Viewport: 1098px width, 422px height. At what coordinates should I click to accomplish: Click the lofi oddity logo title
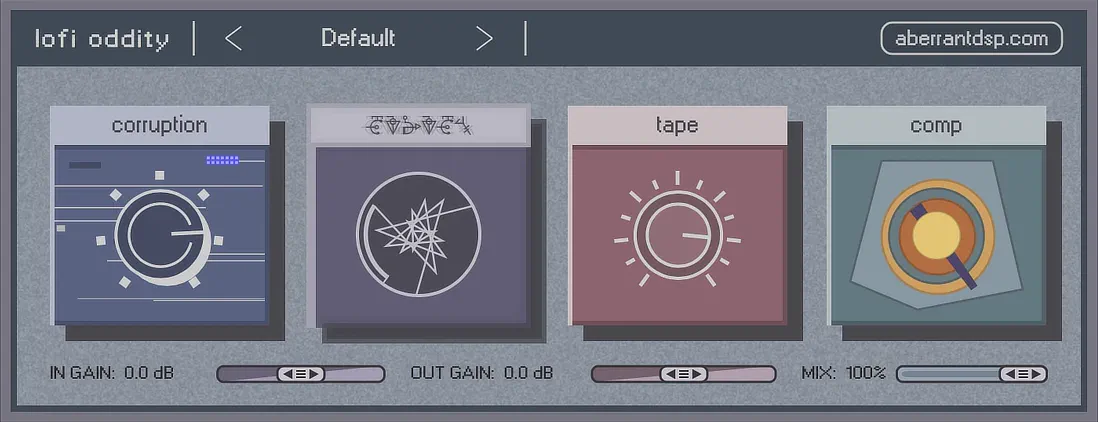click(x=102, y=38)
